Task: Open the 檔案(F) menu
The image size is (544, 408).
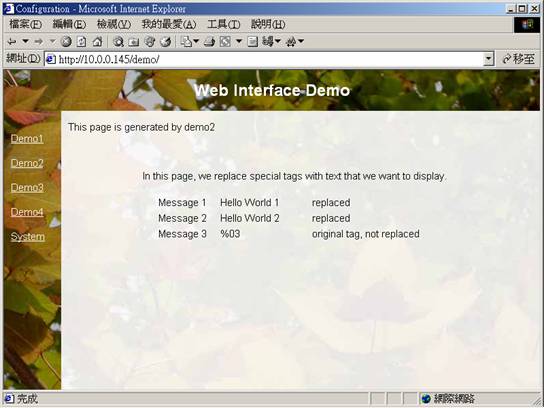Action: coord(25,24)
